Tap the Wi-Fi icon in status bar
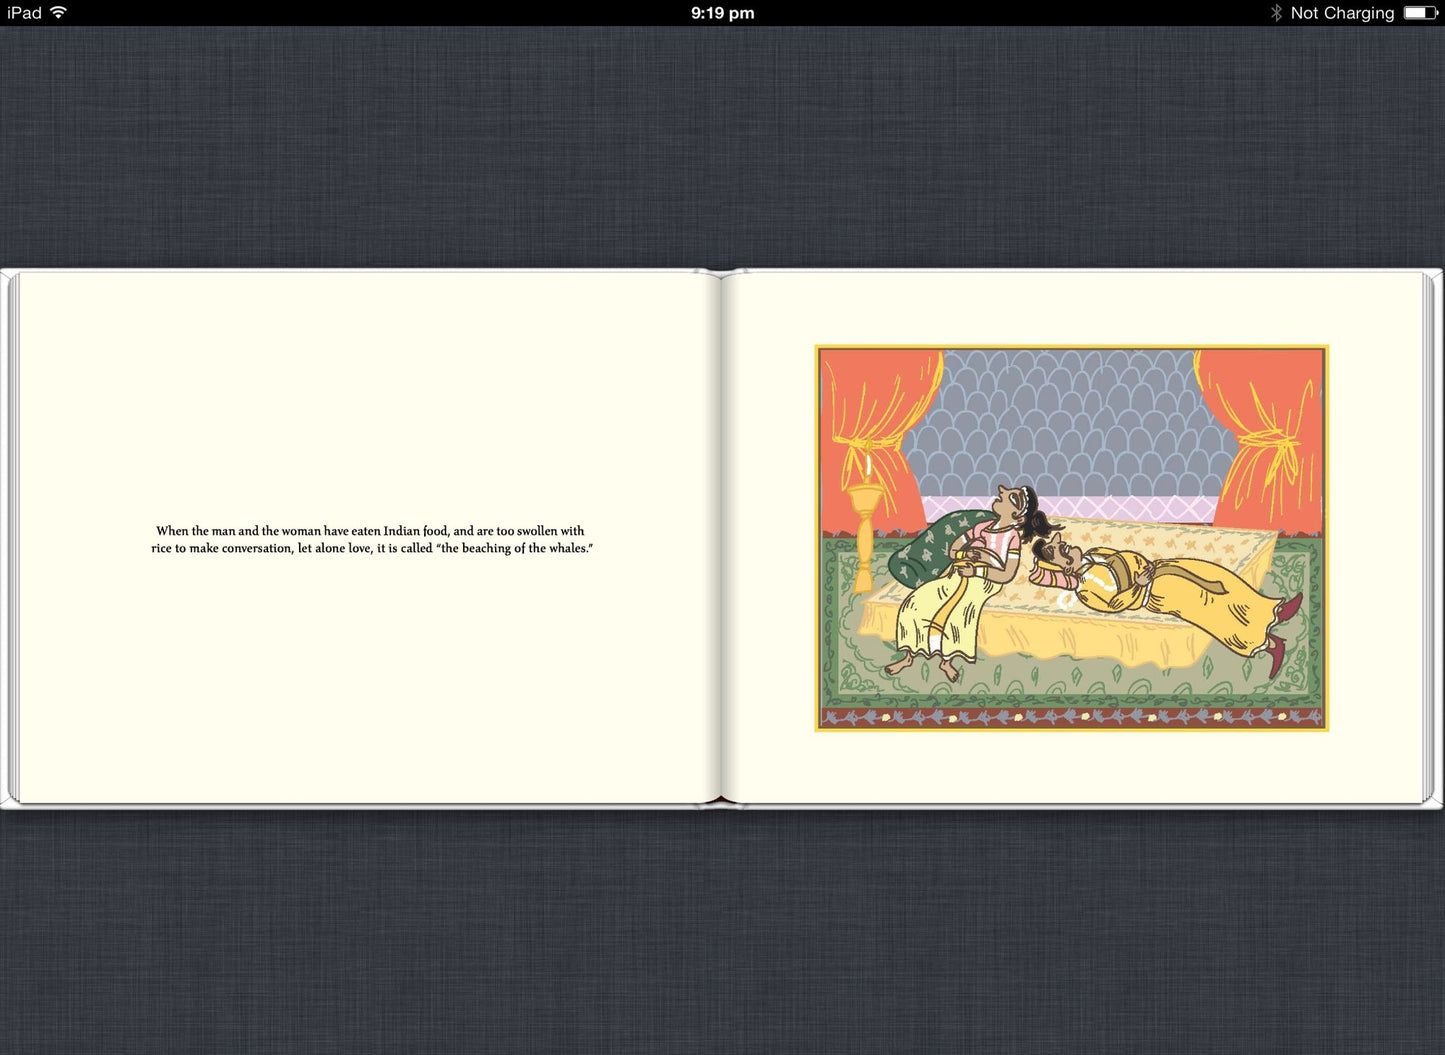 click(59, 12)
